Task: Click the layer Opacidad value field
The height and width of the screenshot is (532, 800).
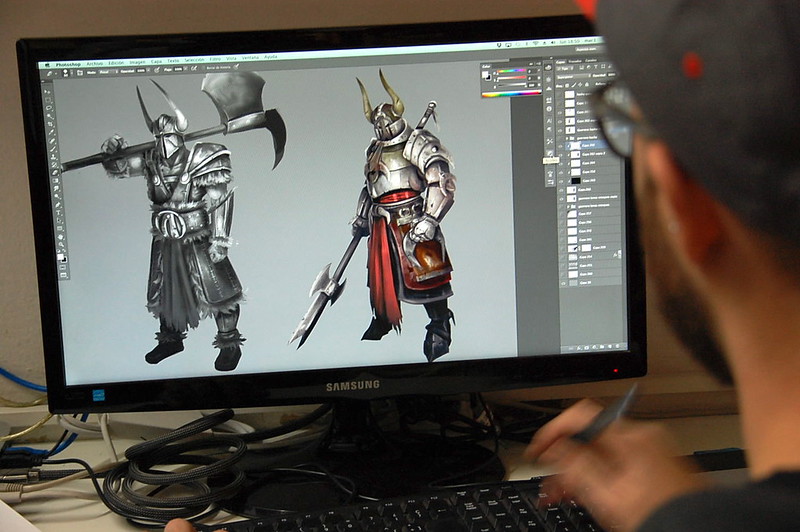Action: 611,74
